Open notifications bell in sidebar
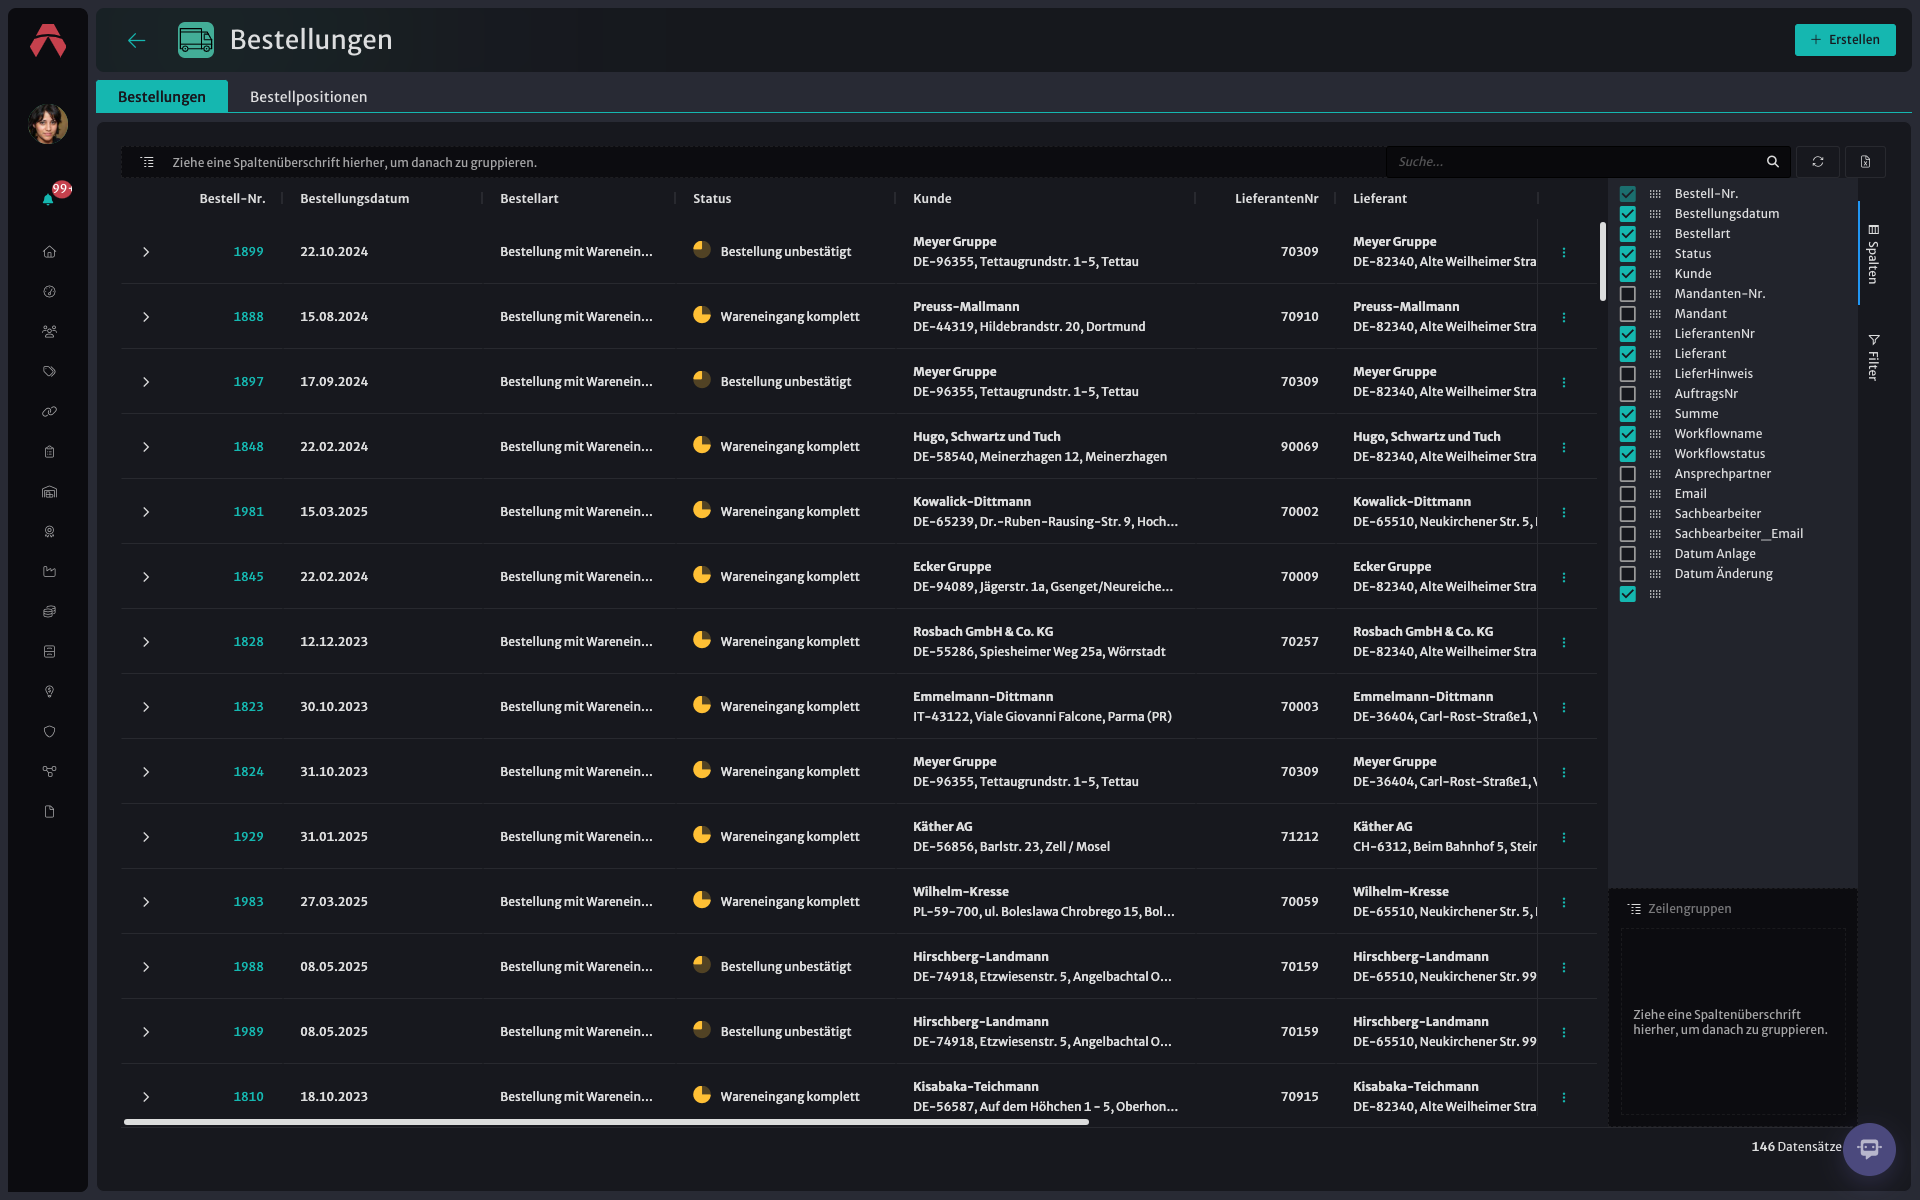The width and height of the screenshot is (1920, 1200). pyautogui.click(x=48, y=199)
